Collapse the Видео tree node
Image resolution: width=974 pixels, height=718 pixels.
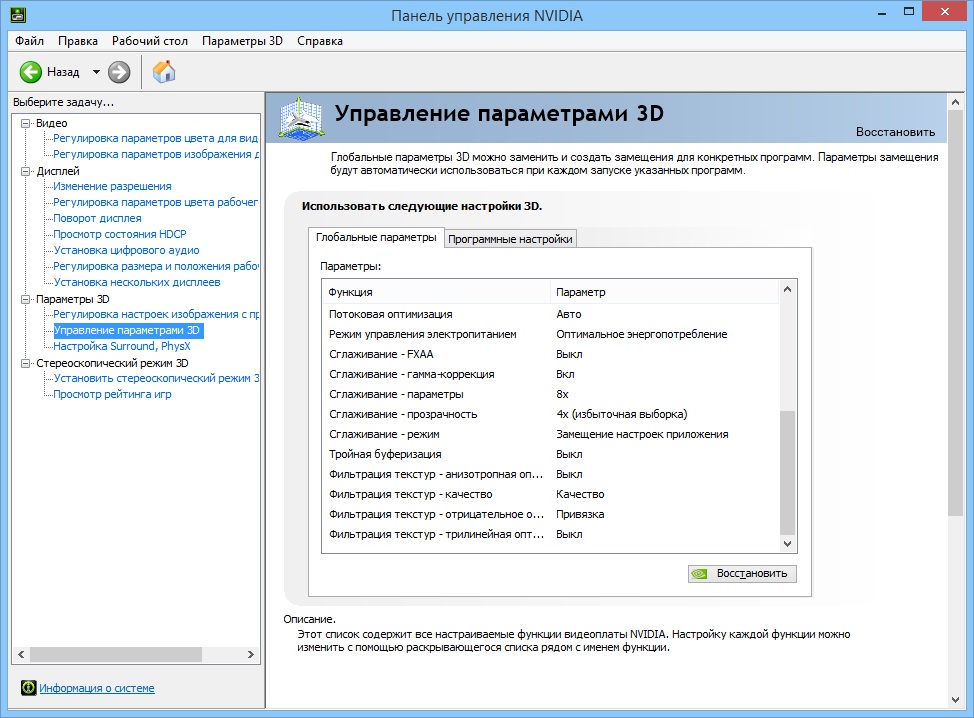coord(25,123)
